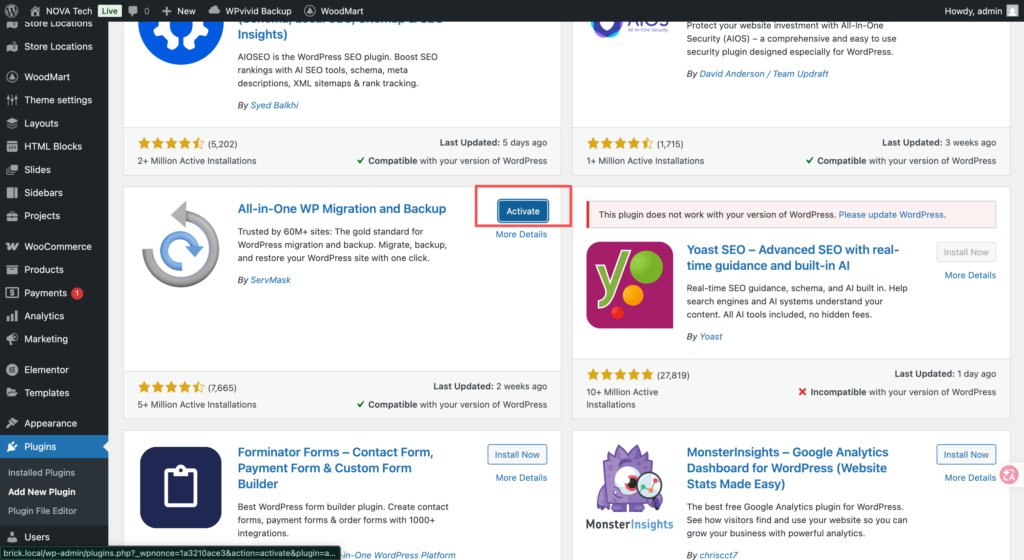Click the Marketing megaphone icon
1024x560 pixels.
point(12,339)
